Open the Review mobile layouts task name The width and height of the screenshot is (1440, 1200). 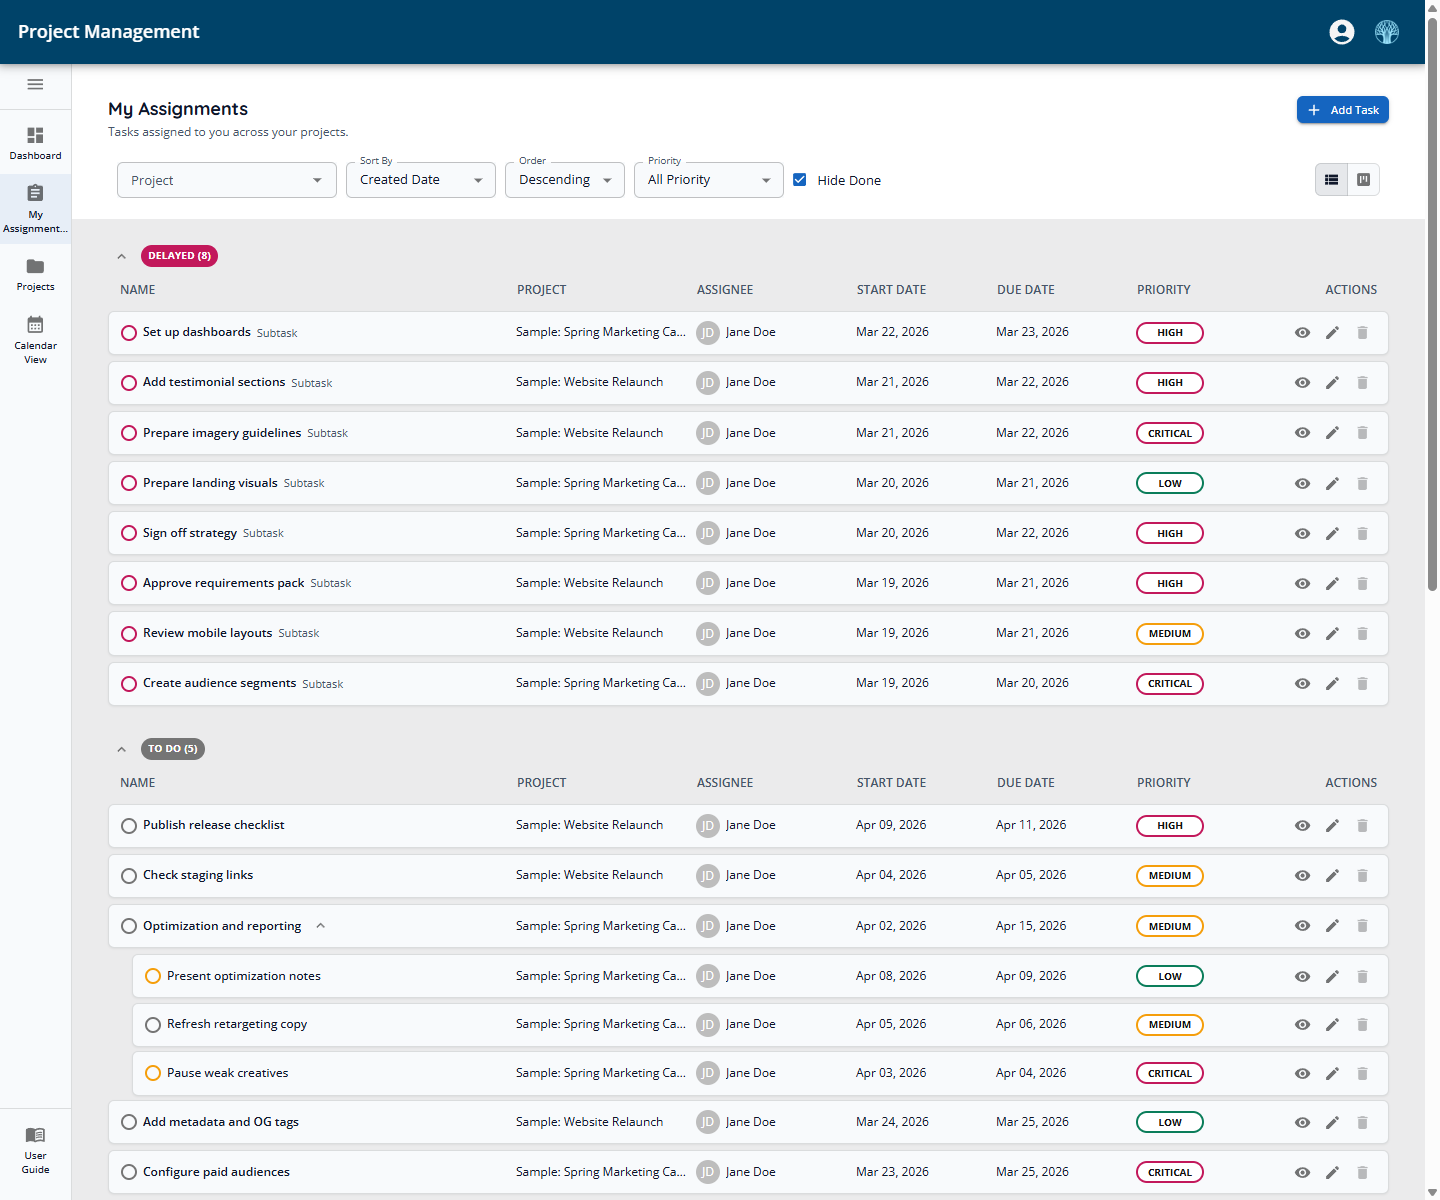[207, 633]
